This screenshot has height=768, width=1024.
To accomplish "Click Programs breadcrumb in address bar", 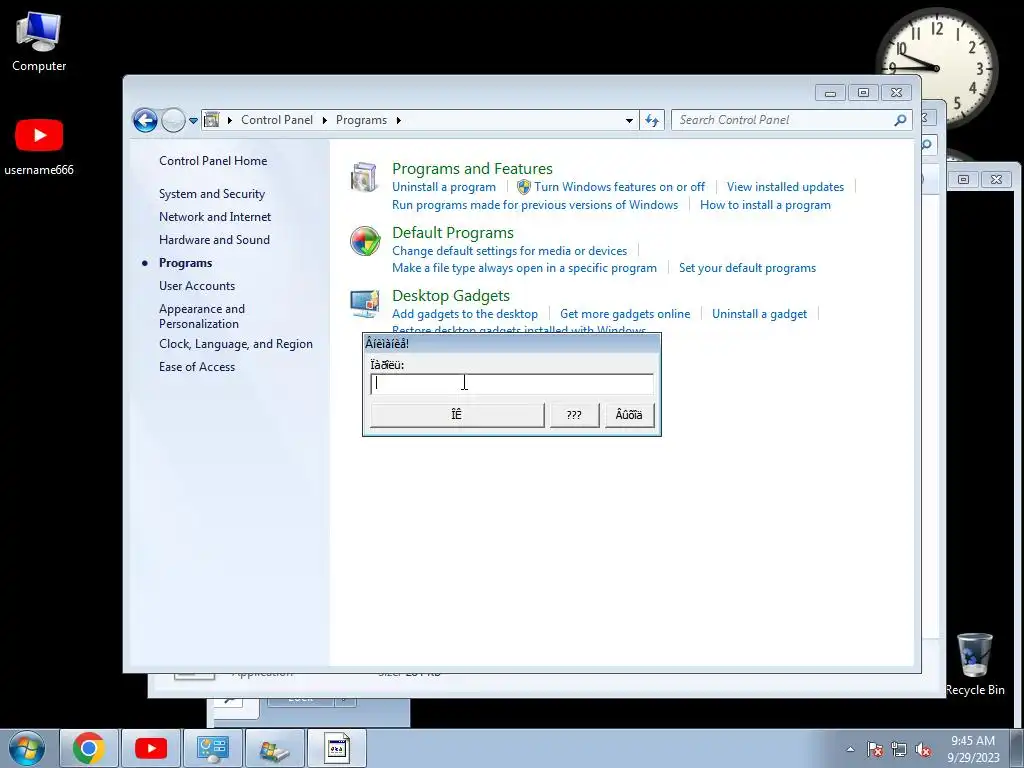I will coord(361,120).
